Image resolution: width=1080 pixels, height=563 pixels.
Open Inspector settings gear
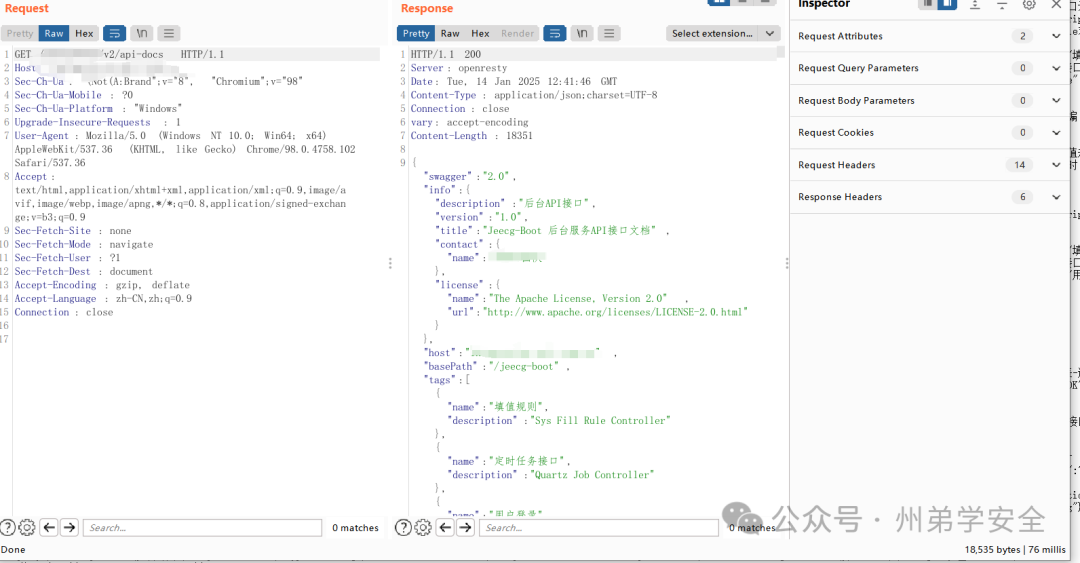pyautogui.click(x=1029, y=4)
